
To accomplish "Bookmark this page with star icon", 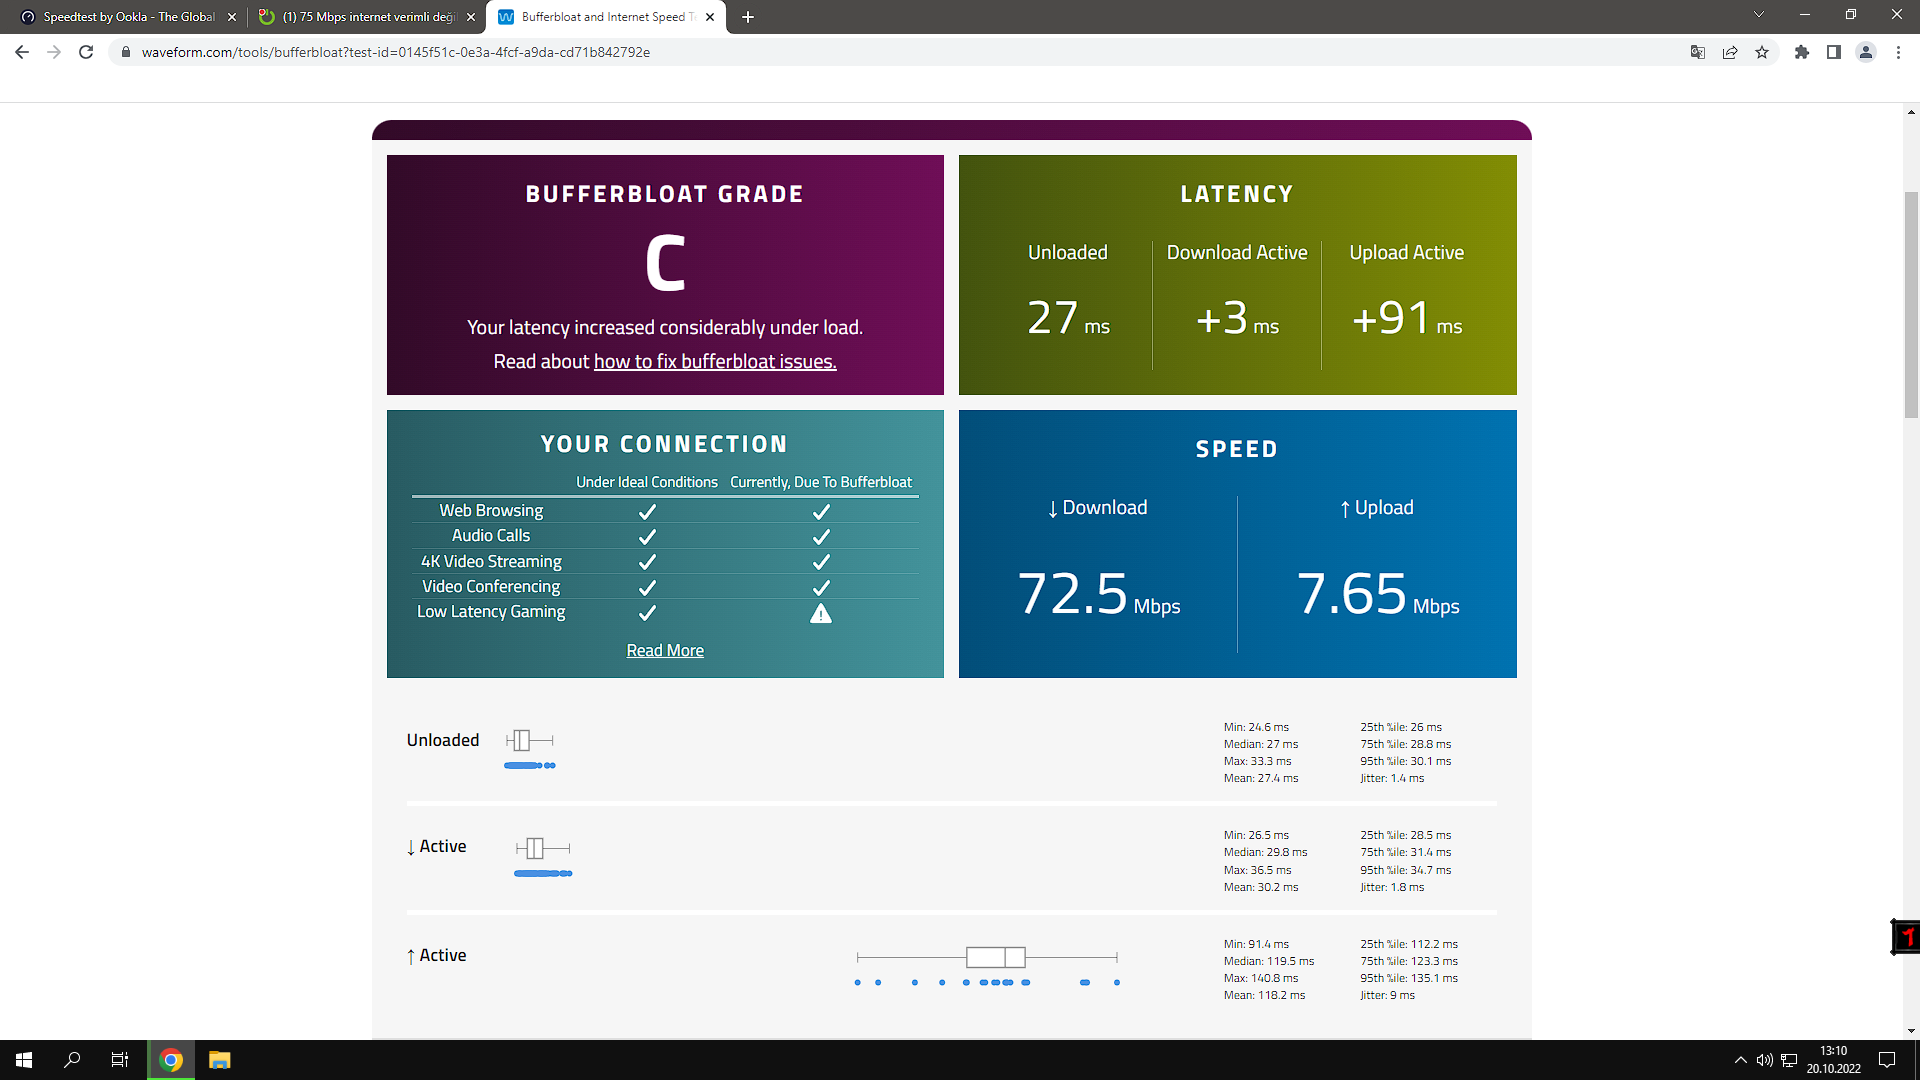I will pos(1762,52).
